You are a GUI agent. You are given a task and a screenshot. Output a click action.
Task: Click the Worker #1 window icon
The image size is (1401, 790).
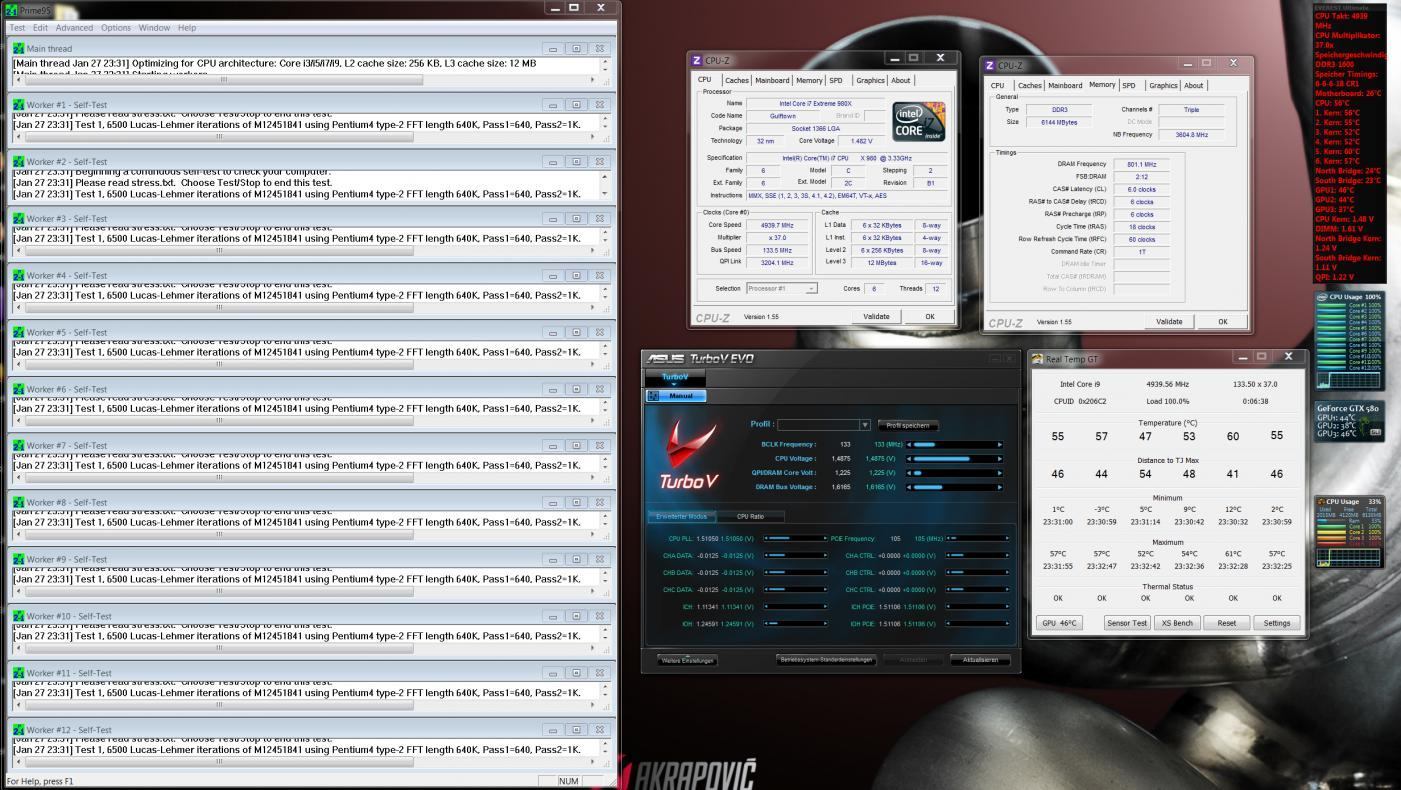coord(18,105)
